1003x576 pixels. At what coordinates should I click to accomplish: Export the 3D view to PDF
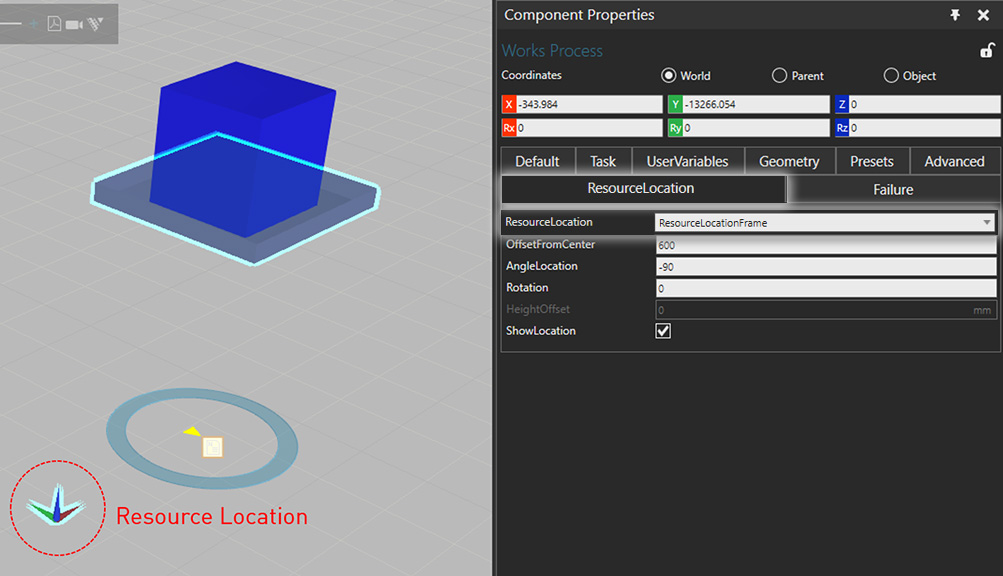coord(54,24)
